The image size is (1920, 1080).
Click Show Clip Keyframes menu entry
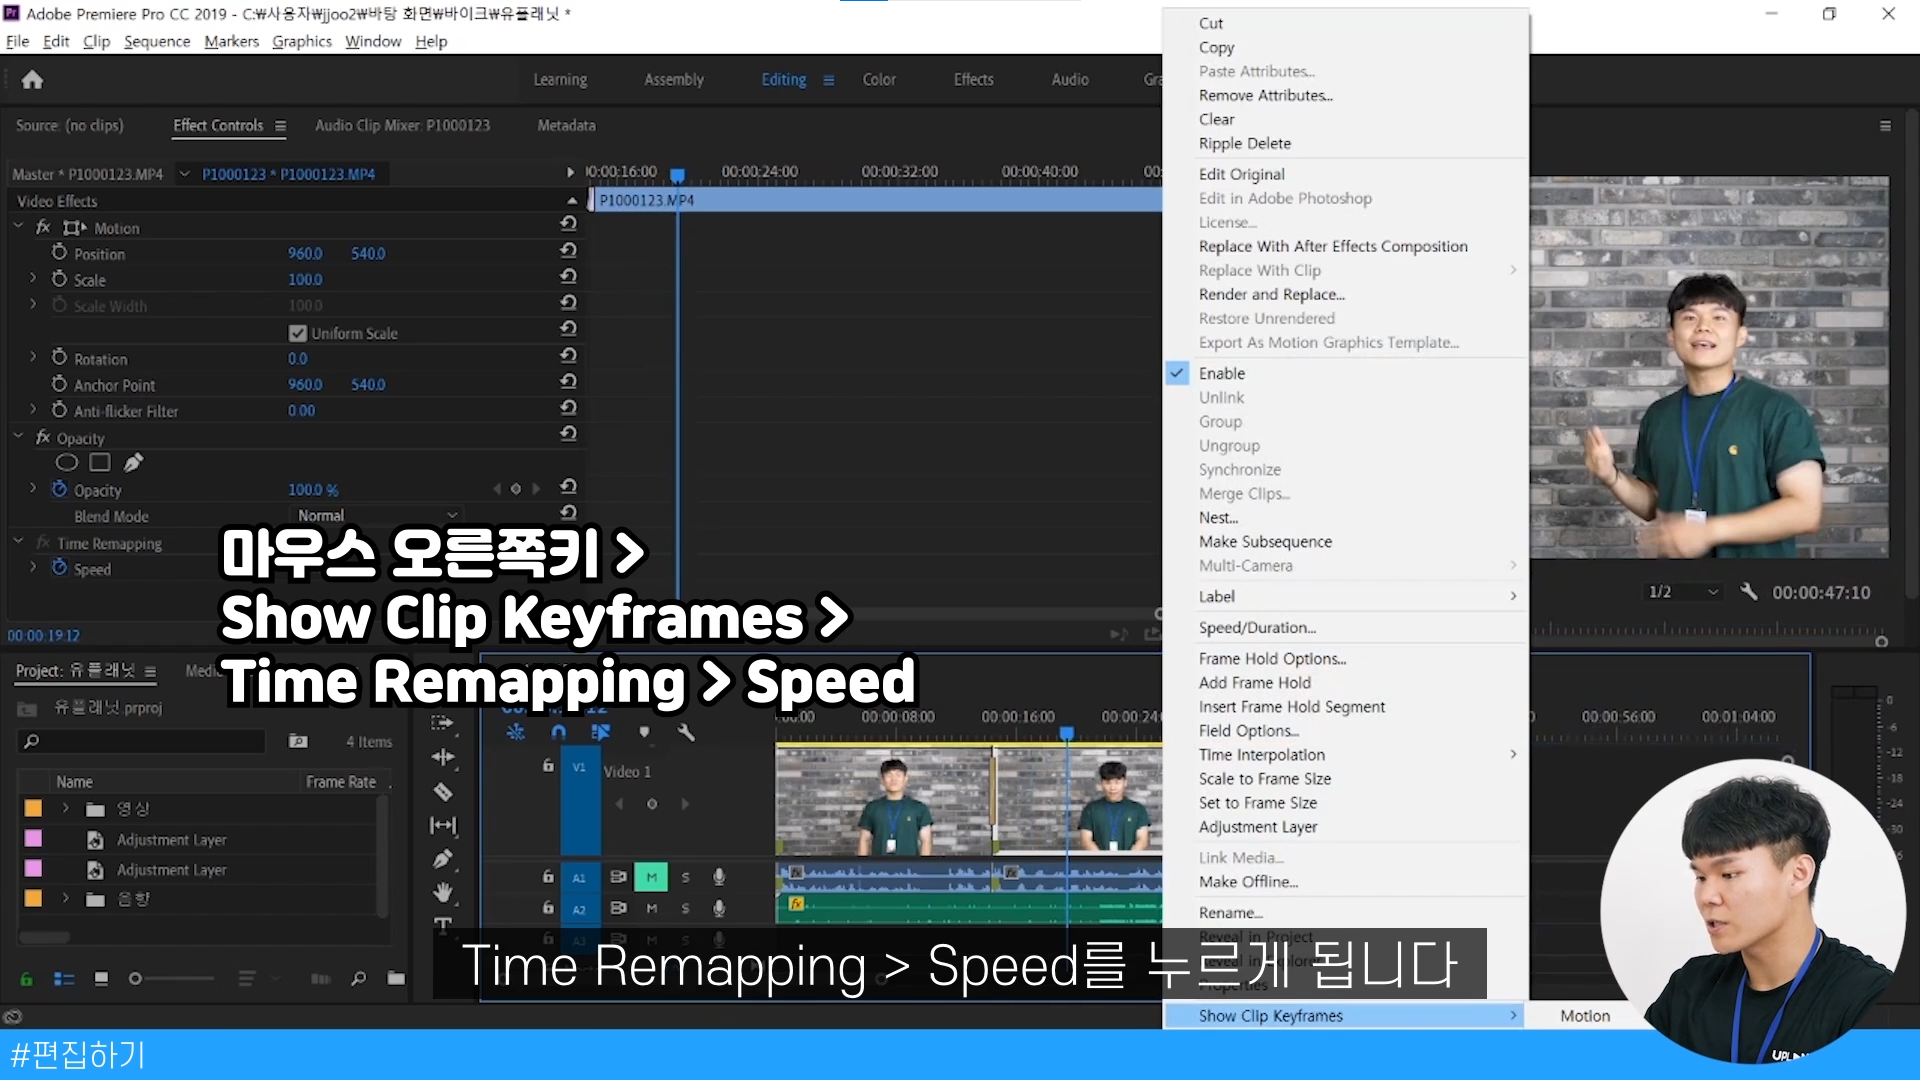(1344, 1016)
